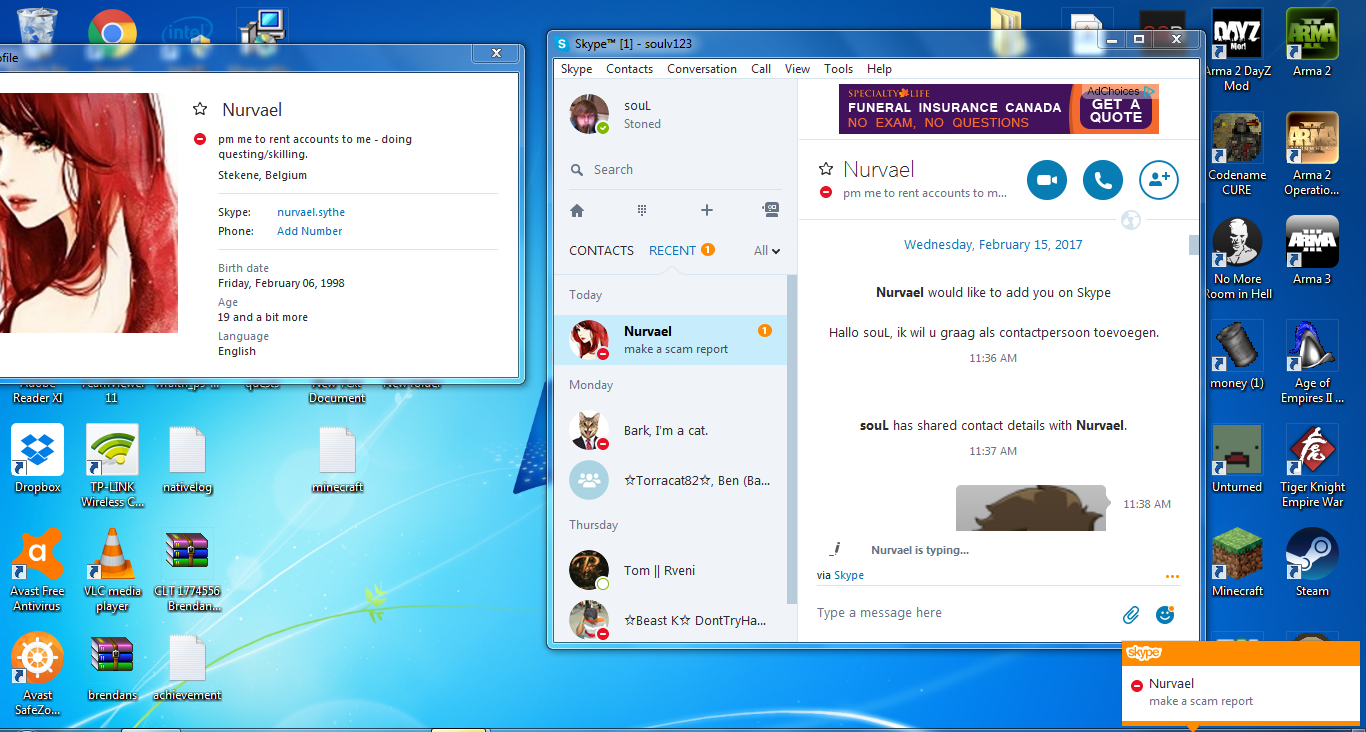Open the Skype bots icon
This screenshot has width=1366, height=732.
pos(770,210)
